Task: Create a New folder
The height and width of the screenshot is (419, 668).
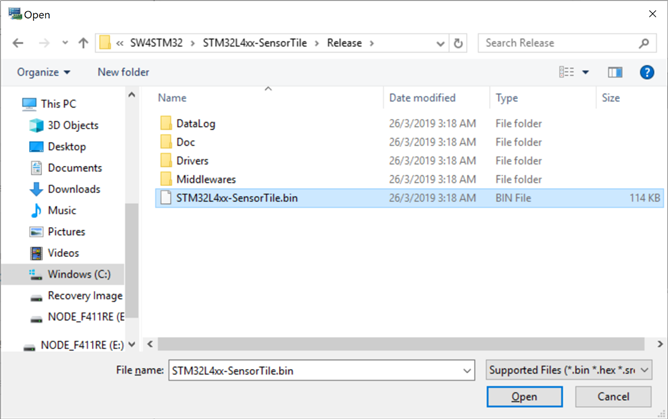Action: pos(123,72)
